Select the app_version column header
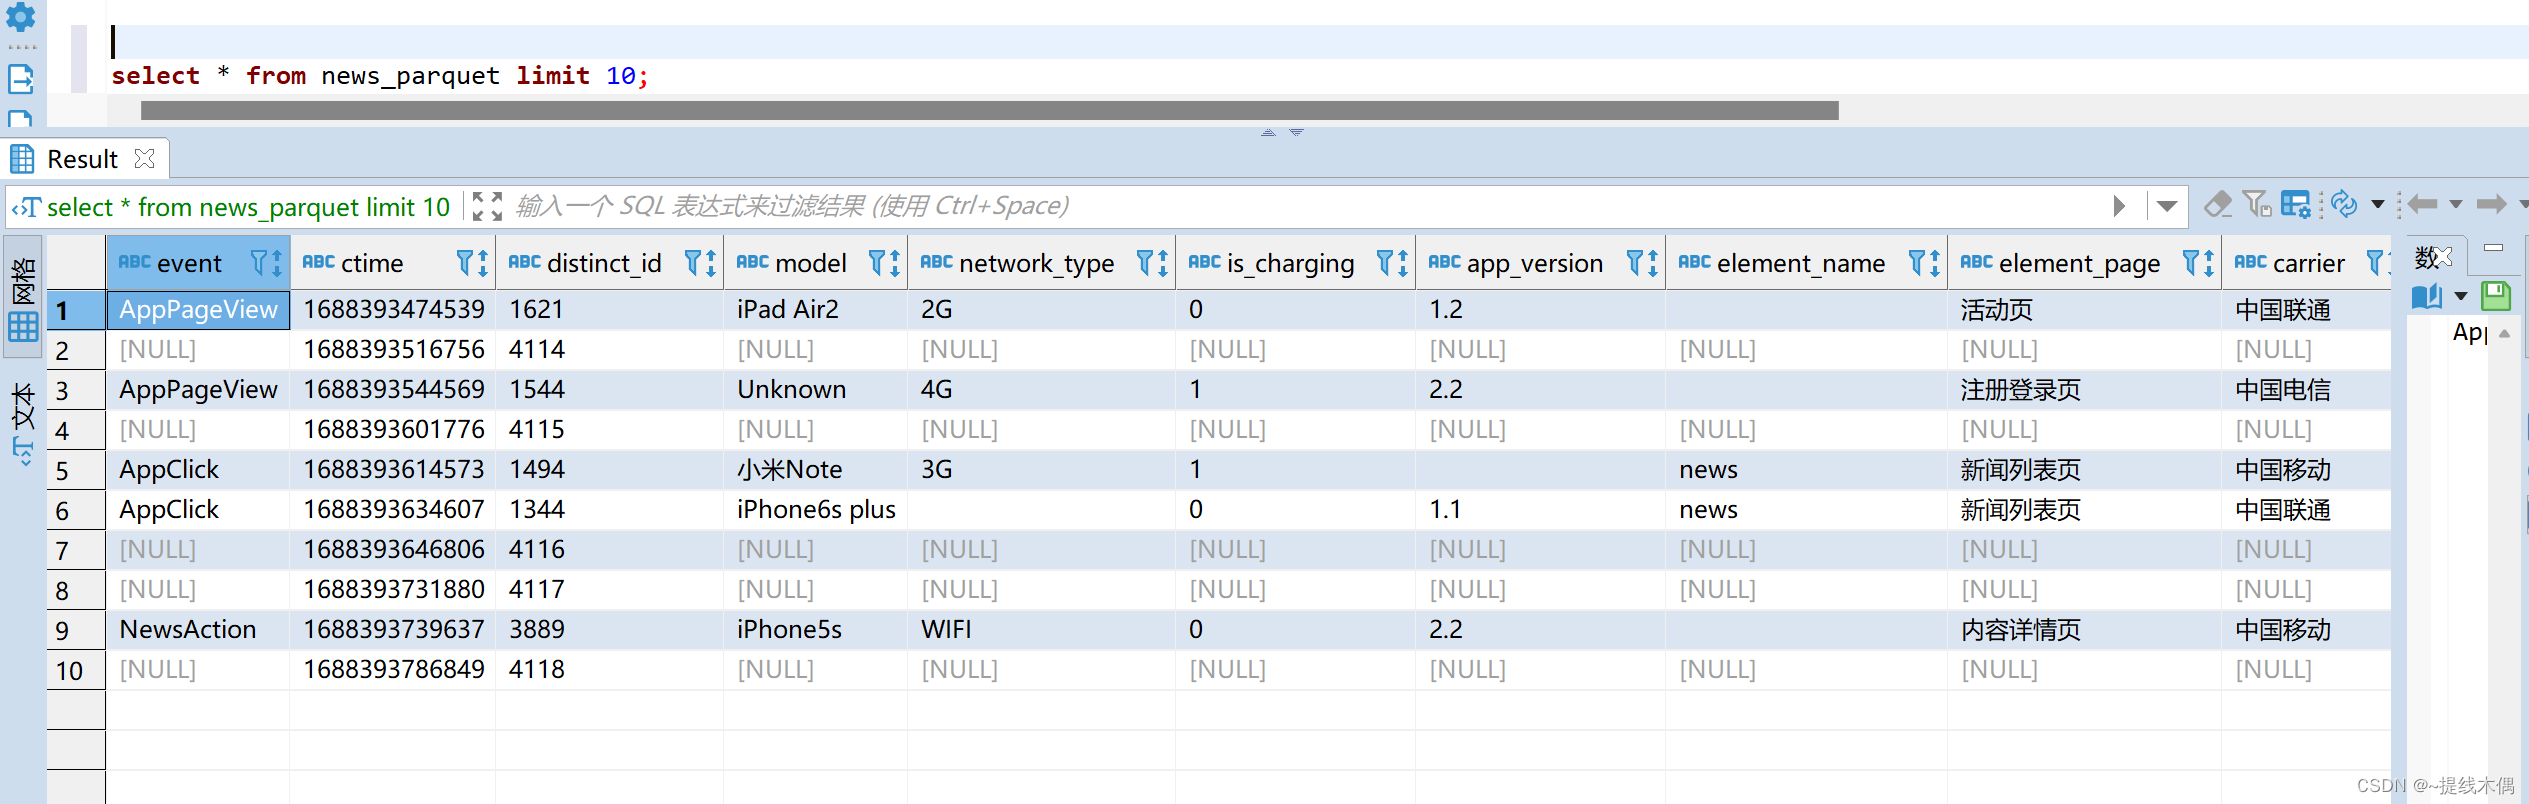The image size is (2529, 804). (x=1540, y=263)
